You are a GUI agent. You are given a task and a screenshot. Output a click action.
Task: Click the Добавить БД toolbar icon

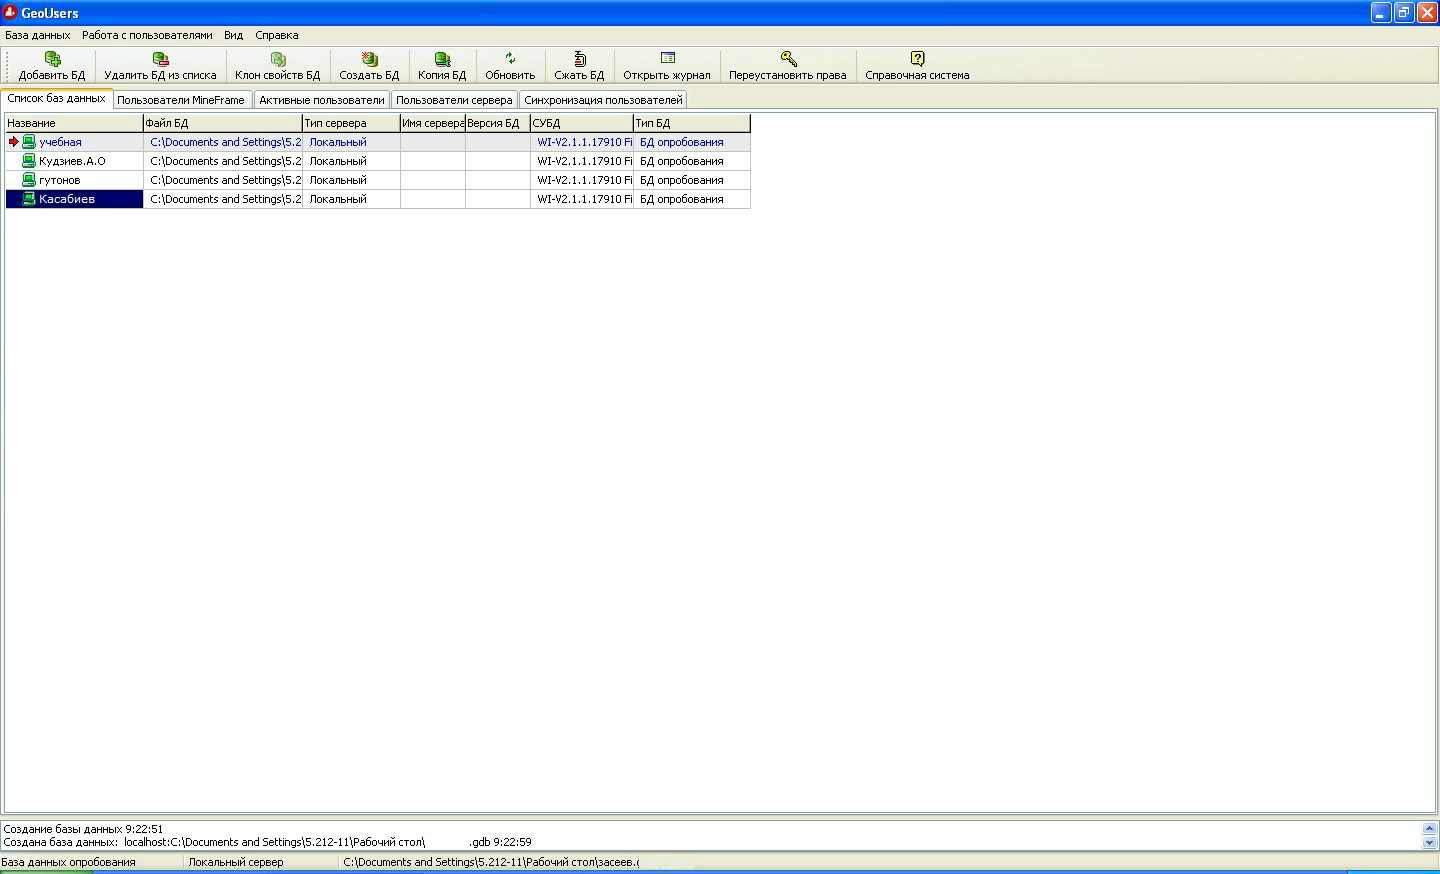coord(52,59)
